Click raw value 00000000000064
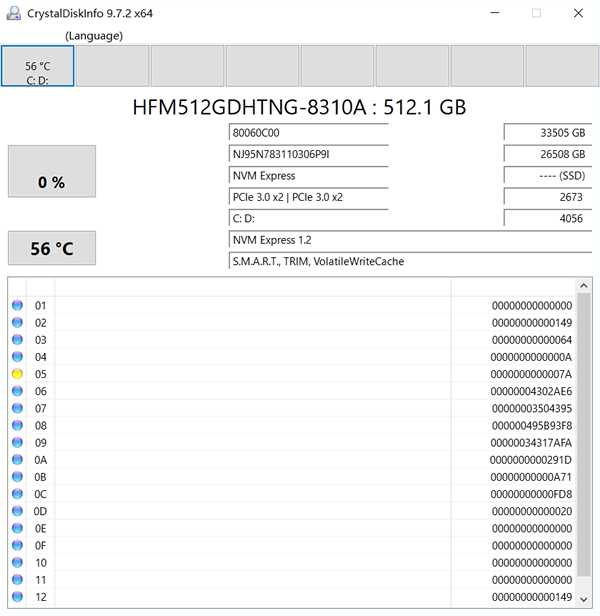The image size is (600, 616). [531, 340]
